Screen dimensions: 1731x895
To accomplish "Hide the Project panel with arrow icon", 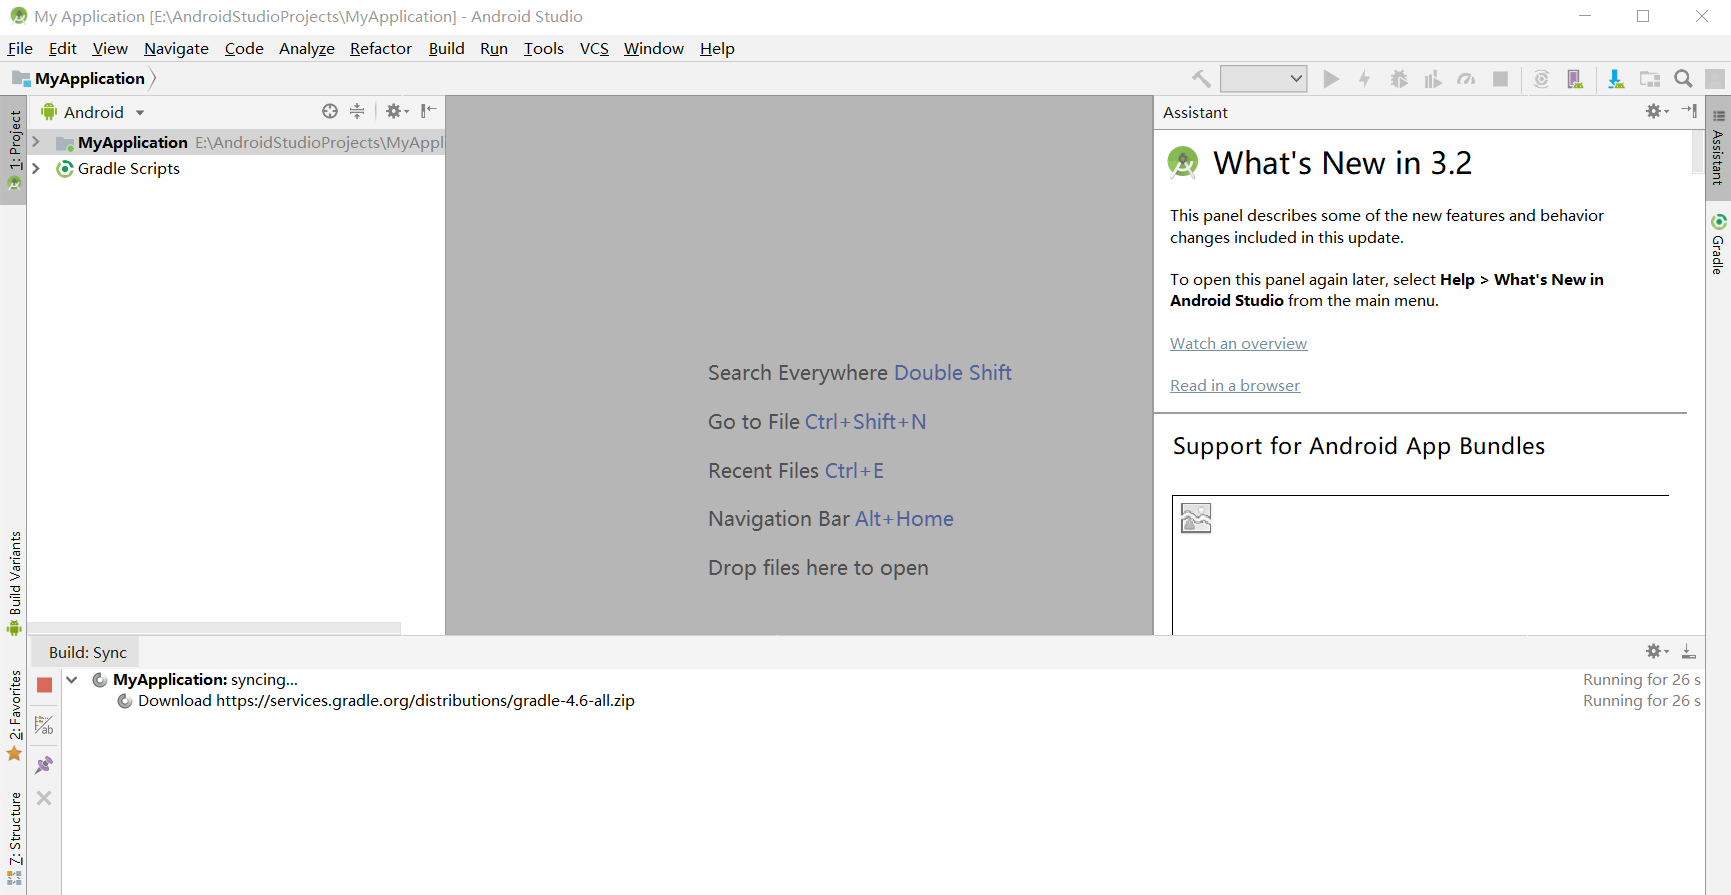I will pos(429,111).
